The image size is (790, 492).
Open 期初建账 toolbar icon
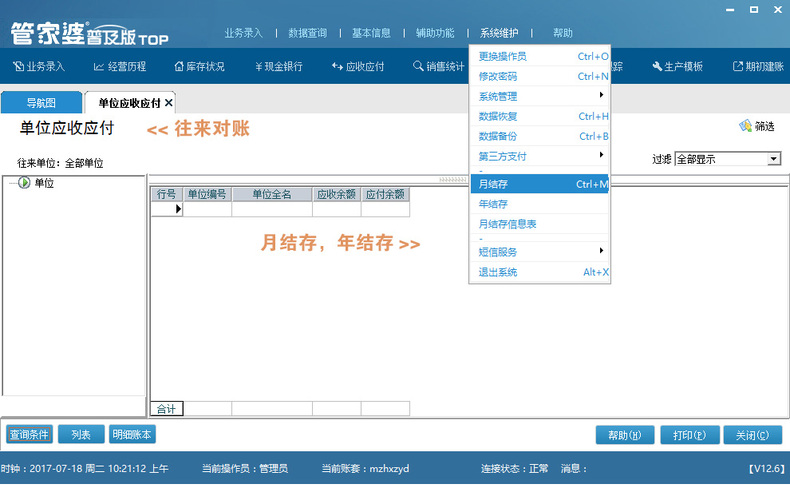(x=738, y=66)
